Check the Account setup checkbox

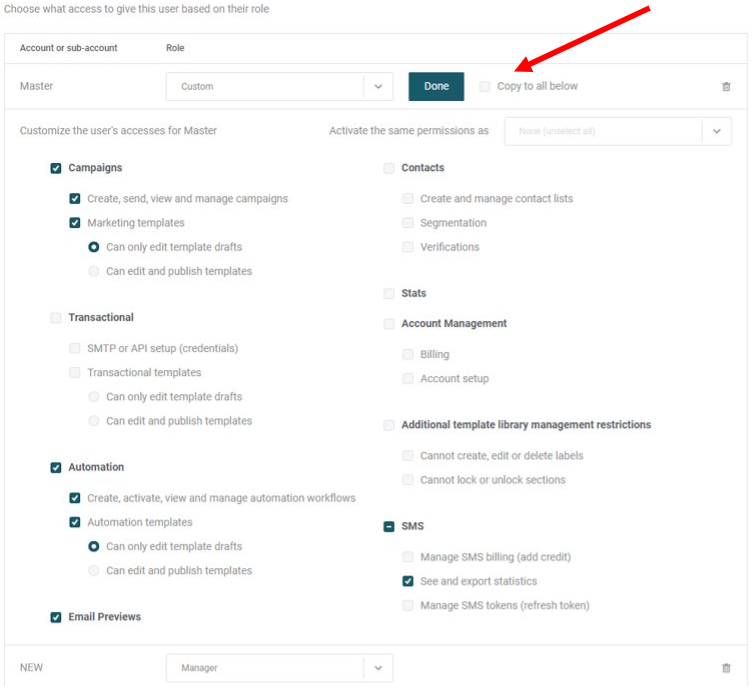click(408, 378)
